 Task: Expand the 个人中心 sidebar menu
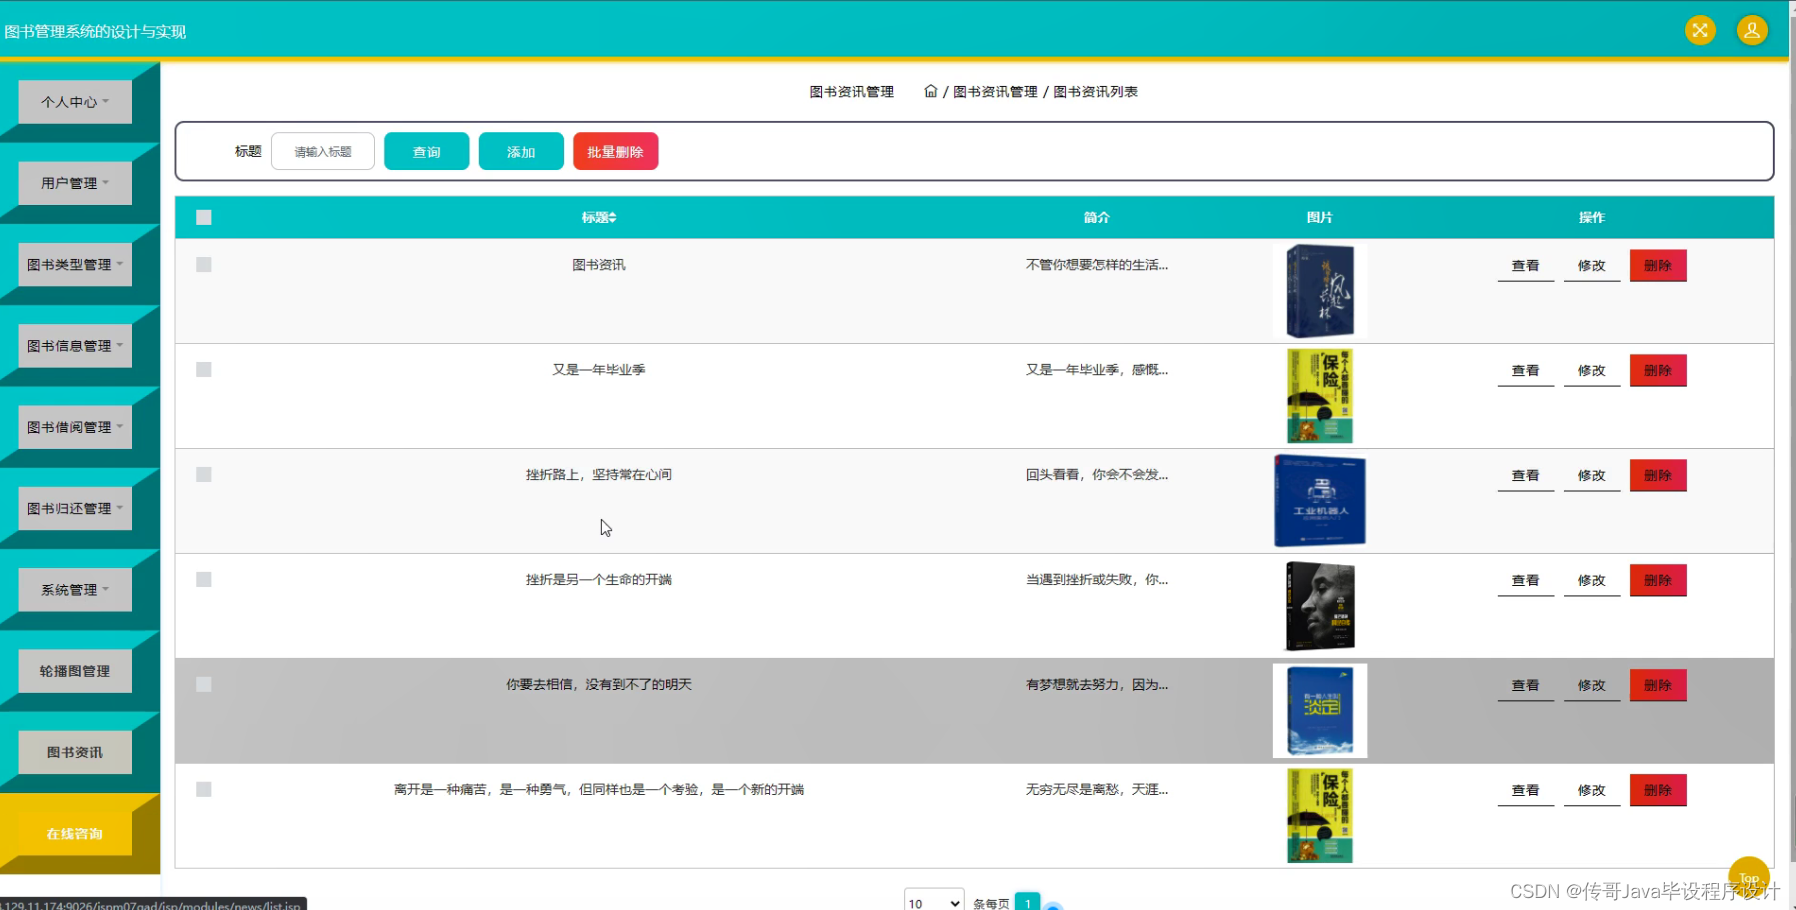[74, 101]
